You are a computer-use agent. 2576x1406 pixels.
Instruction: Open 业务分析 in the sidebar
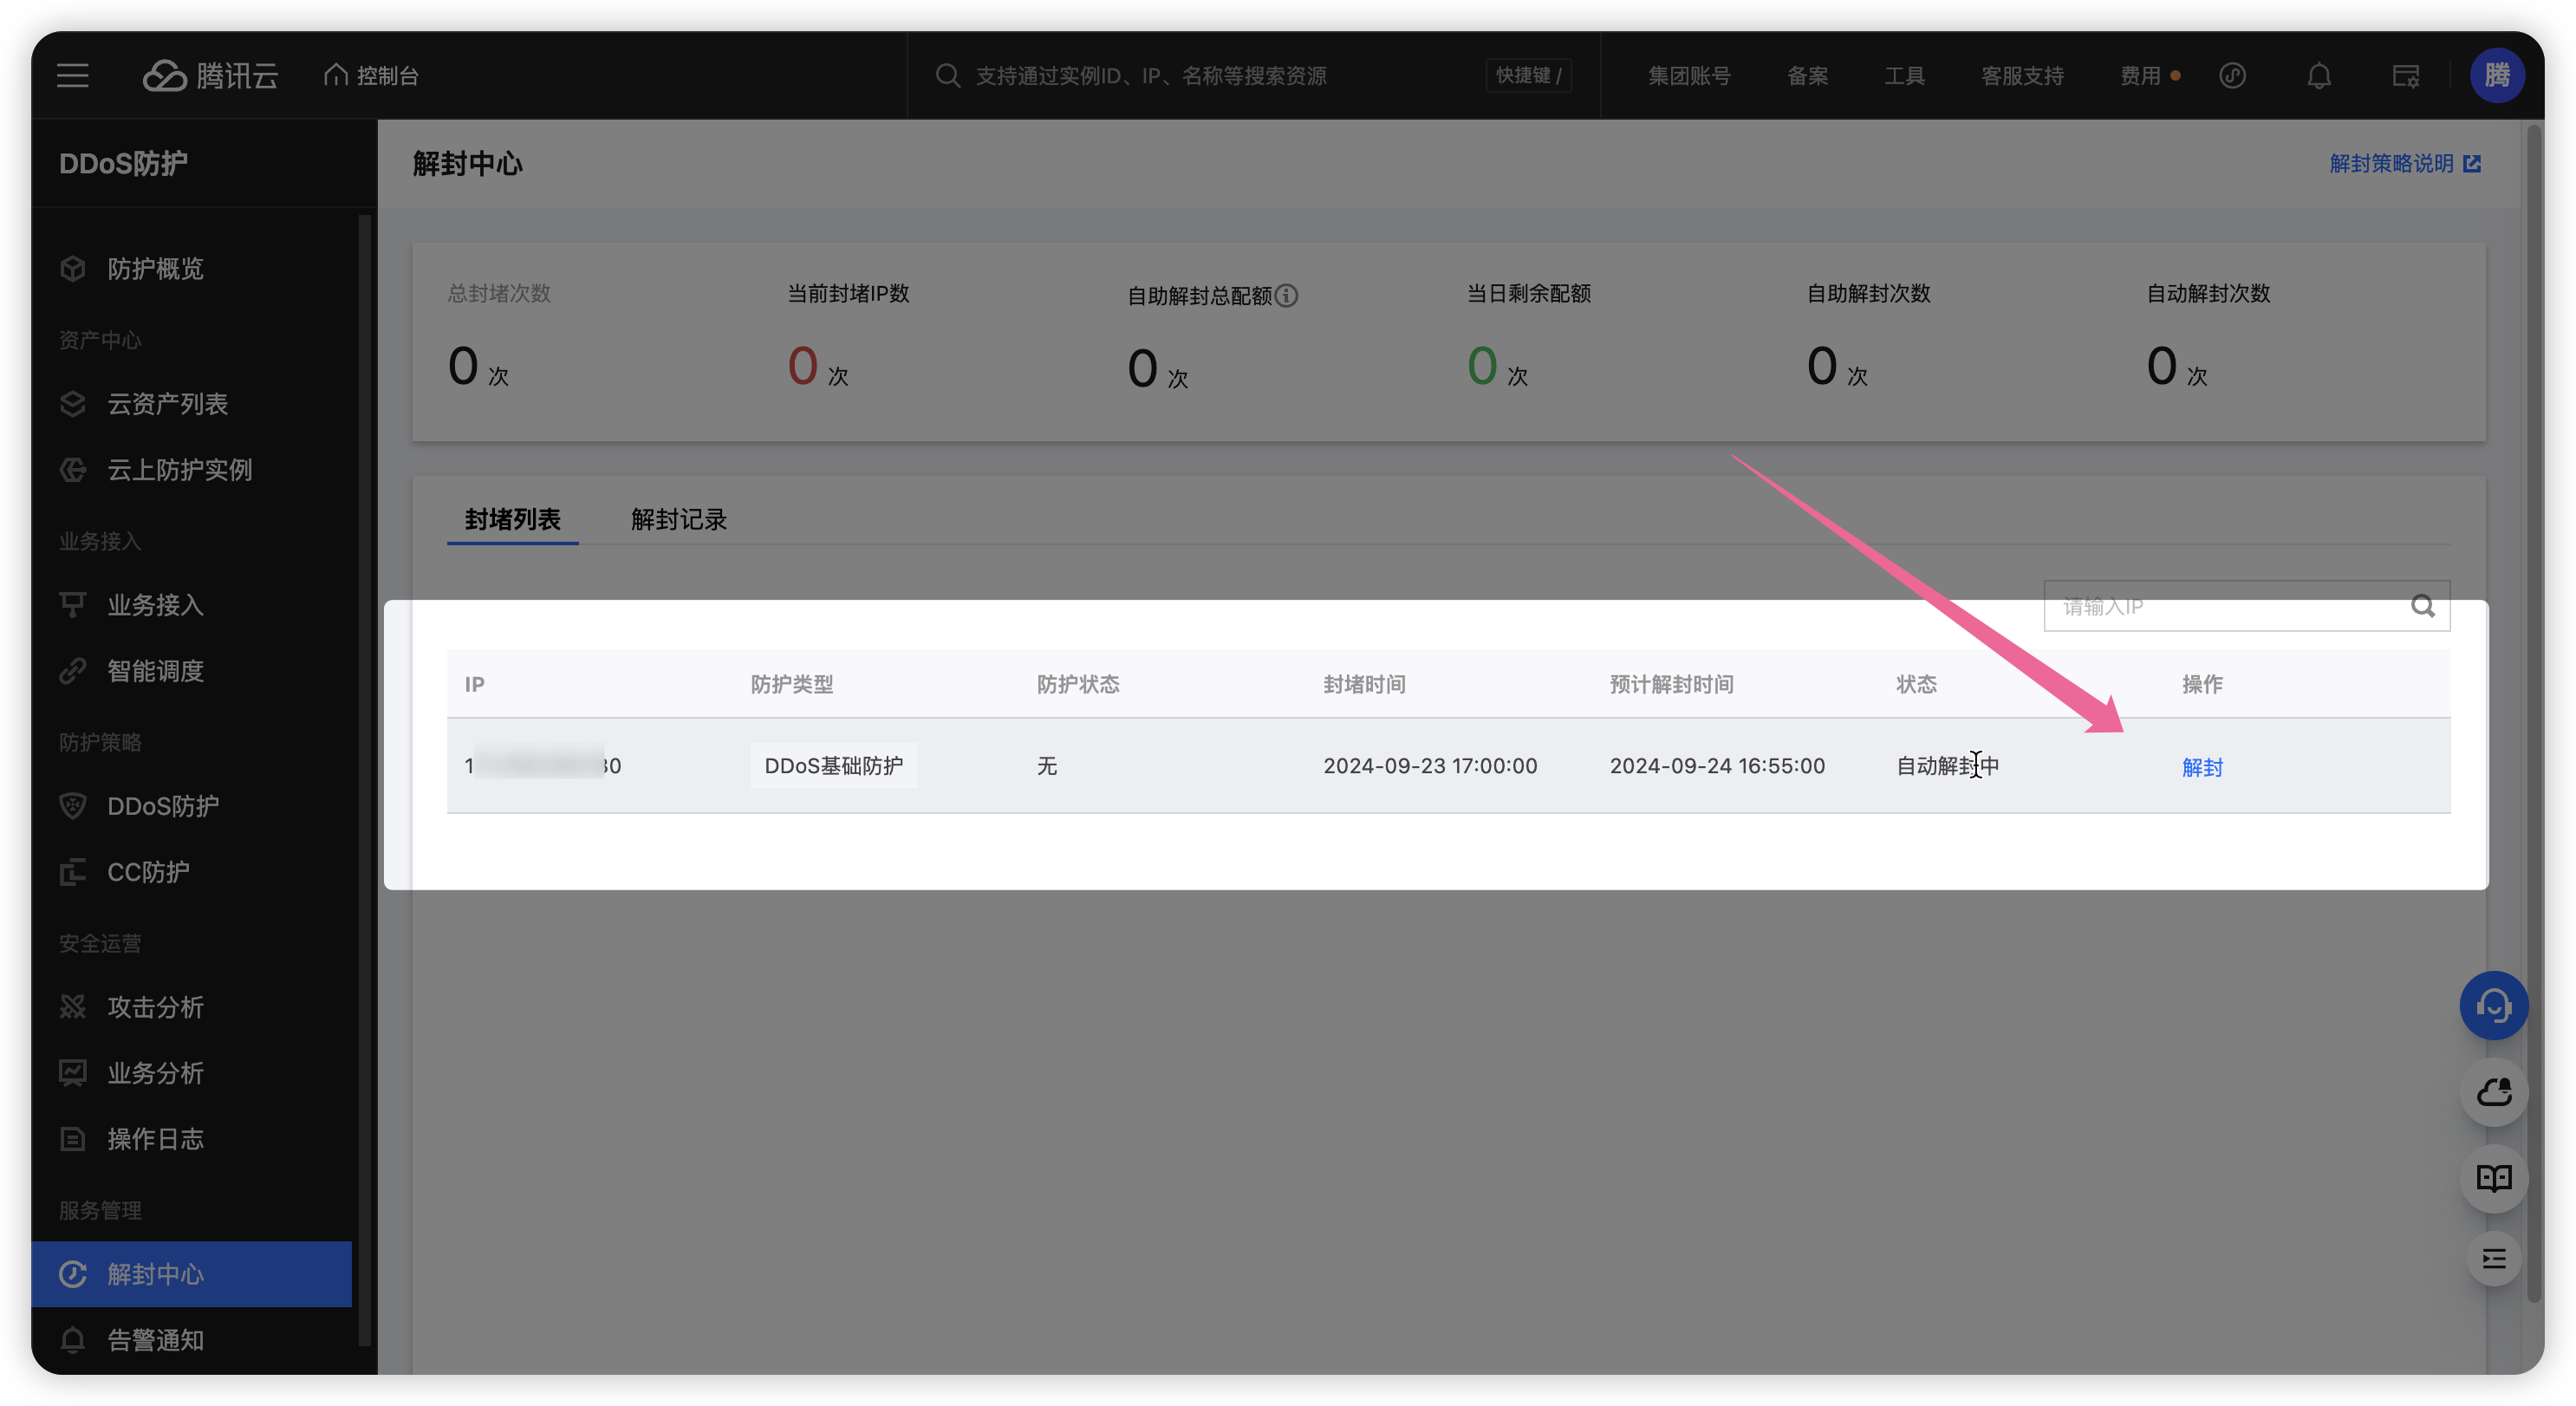tap(192, 1073)
